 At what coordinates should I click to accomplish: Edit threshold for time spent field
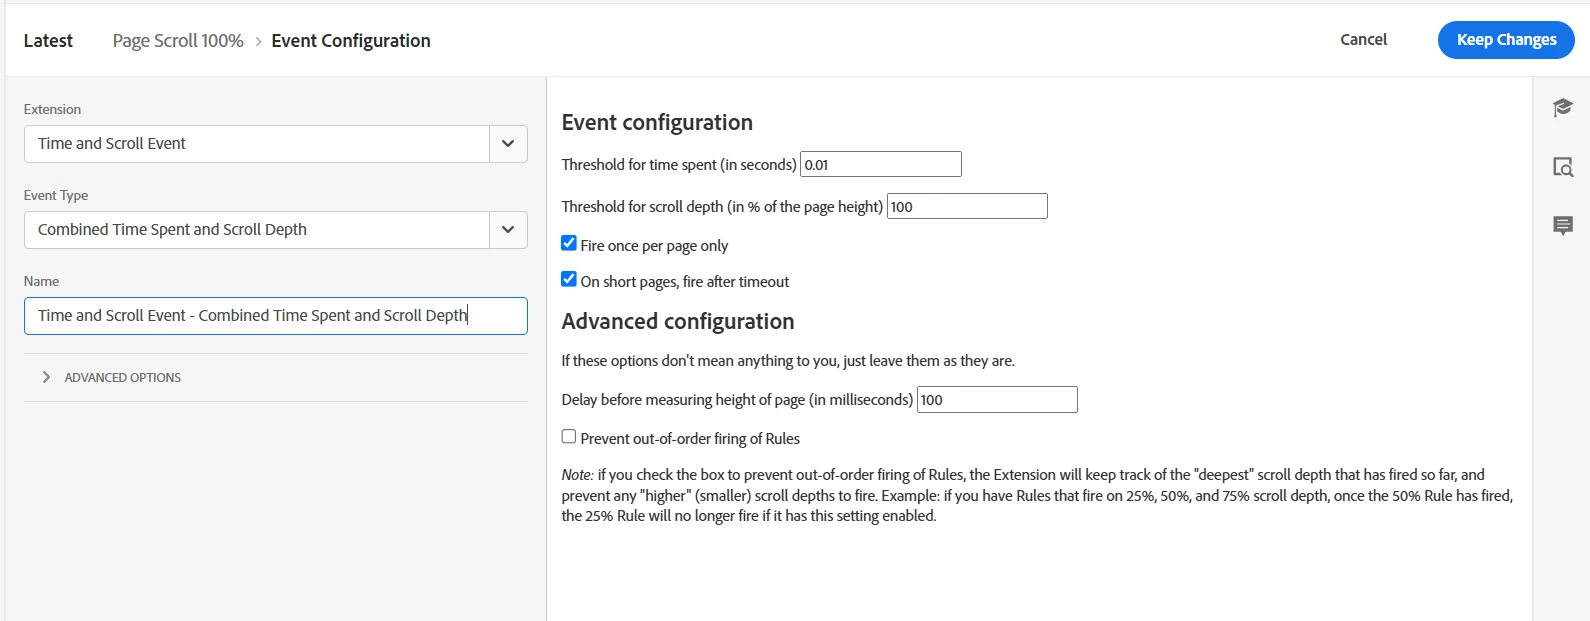tap(881, 164)
